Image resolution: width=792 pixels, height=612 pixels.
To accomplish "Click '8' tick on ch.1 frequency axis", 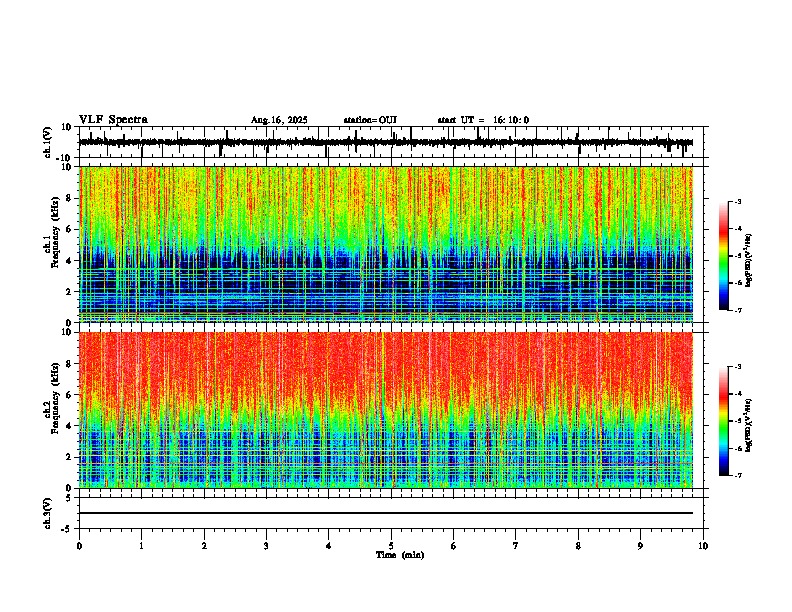I will [x=70, y=198].
